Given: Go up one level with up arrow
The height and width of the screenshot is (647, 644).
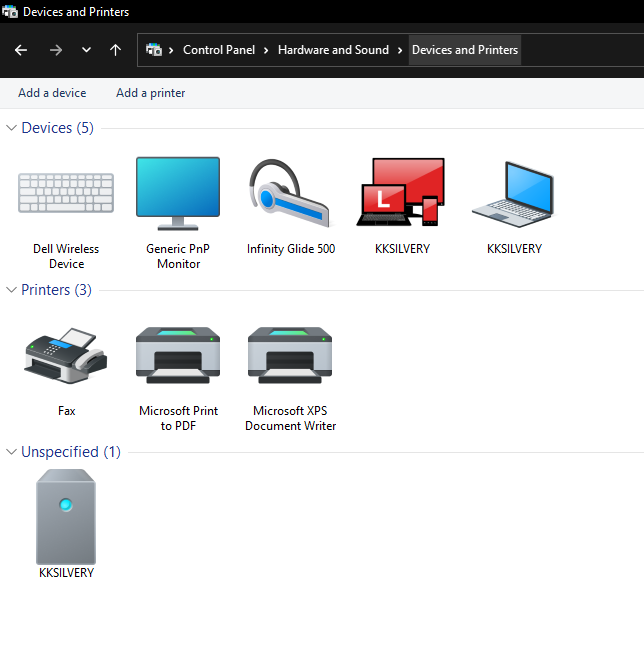Looking at the screenshot, I should point(115,50).
